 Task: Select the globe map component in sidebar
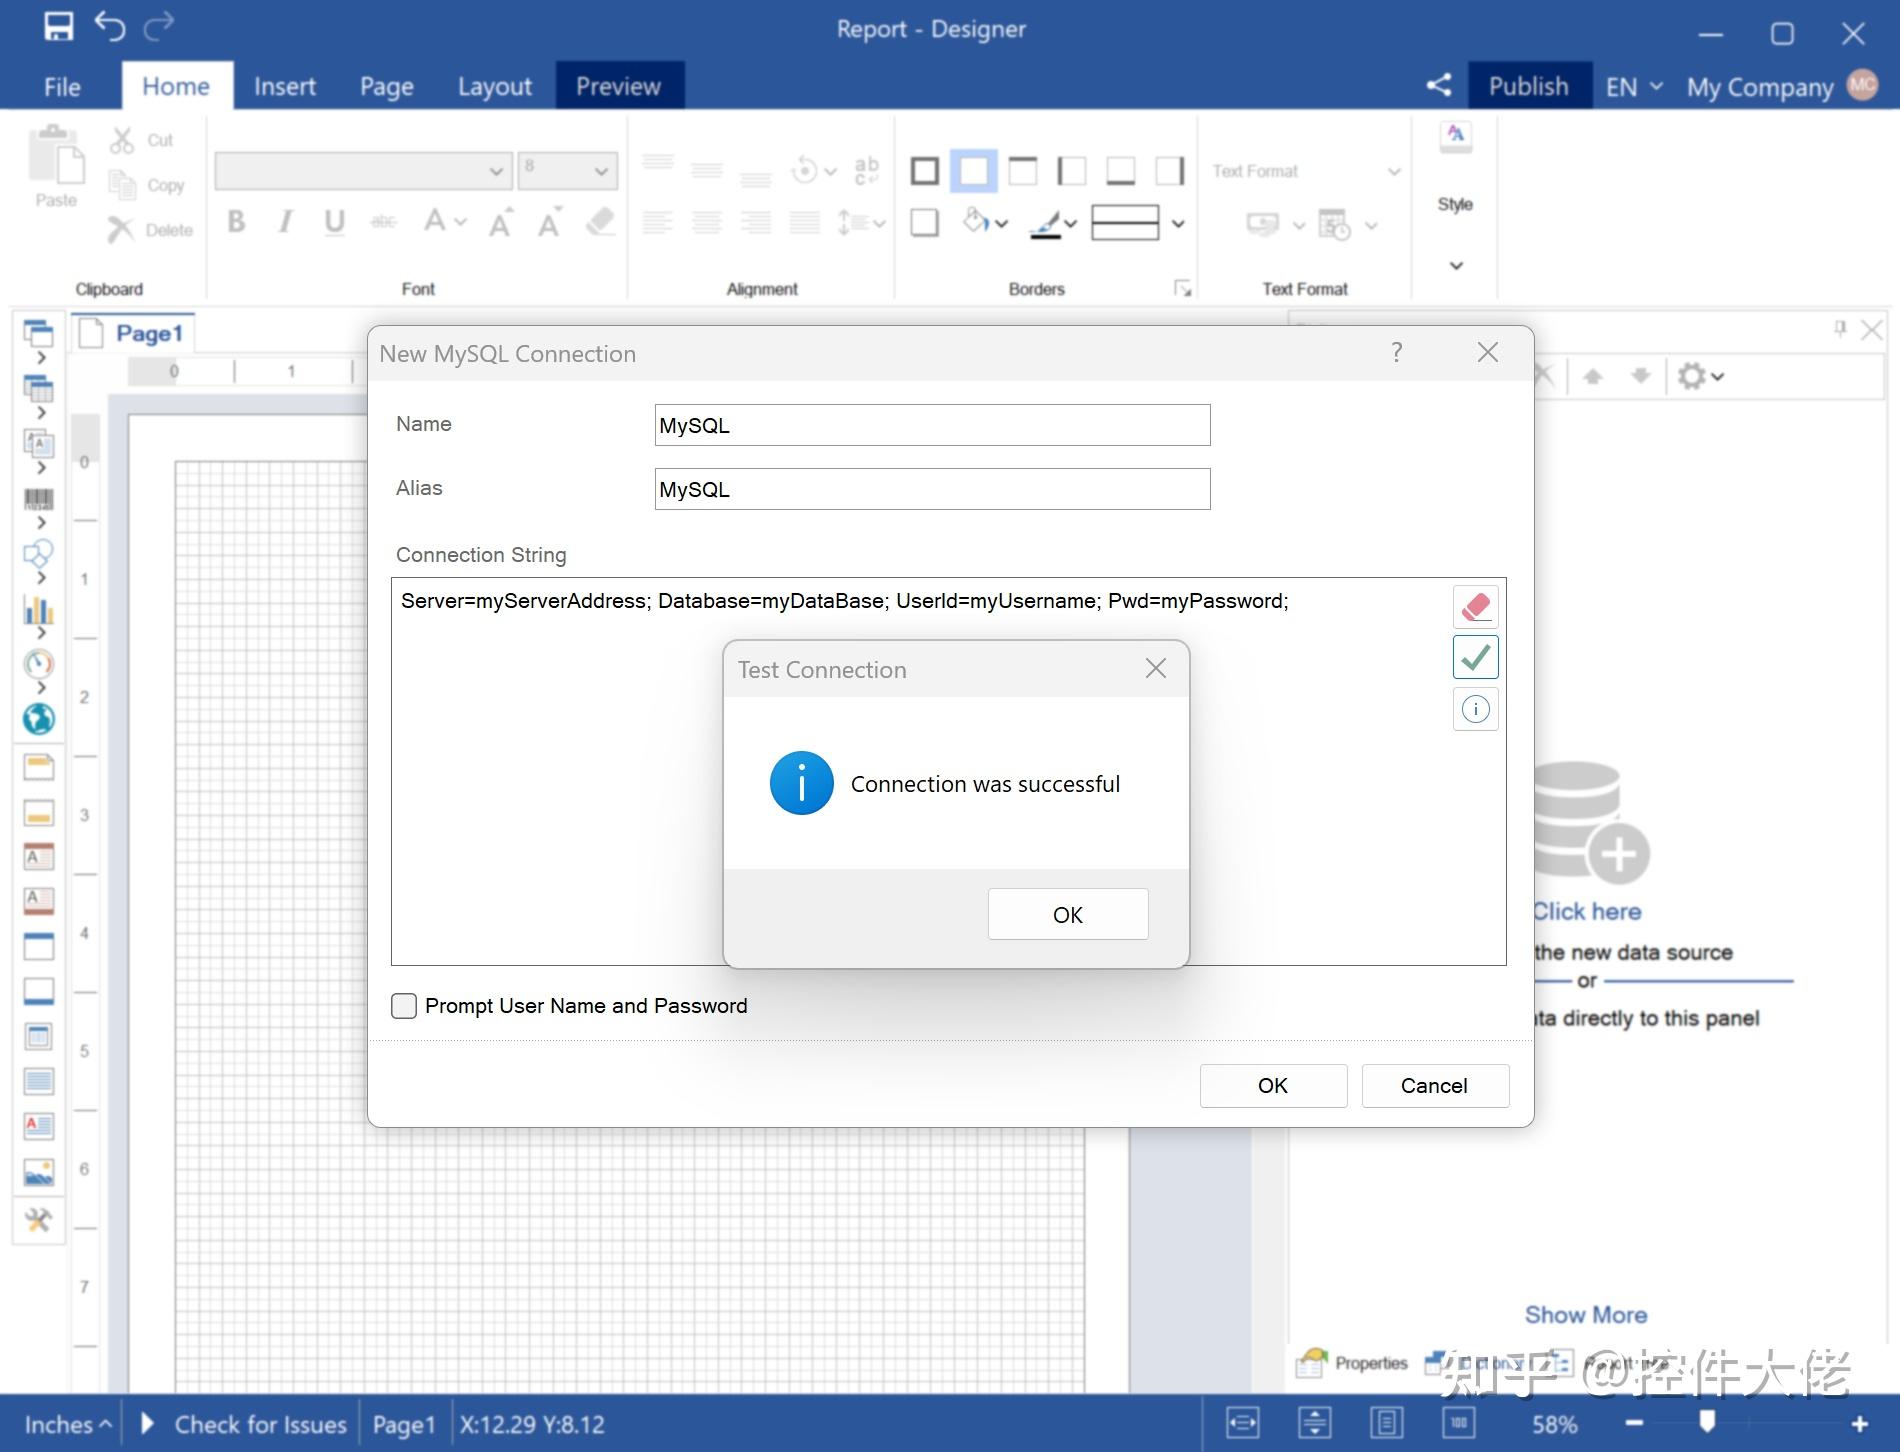tap(39, 718)
